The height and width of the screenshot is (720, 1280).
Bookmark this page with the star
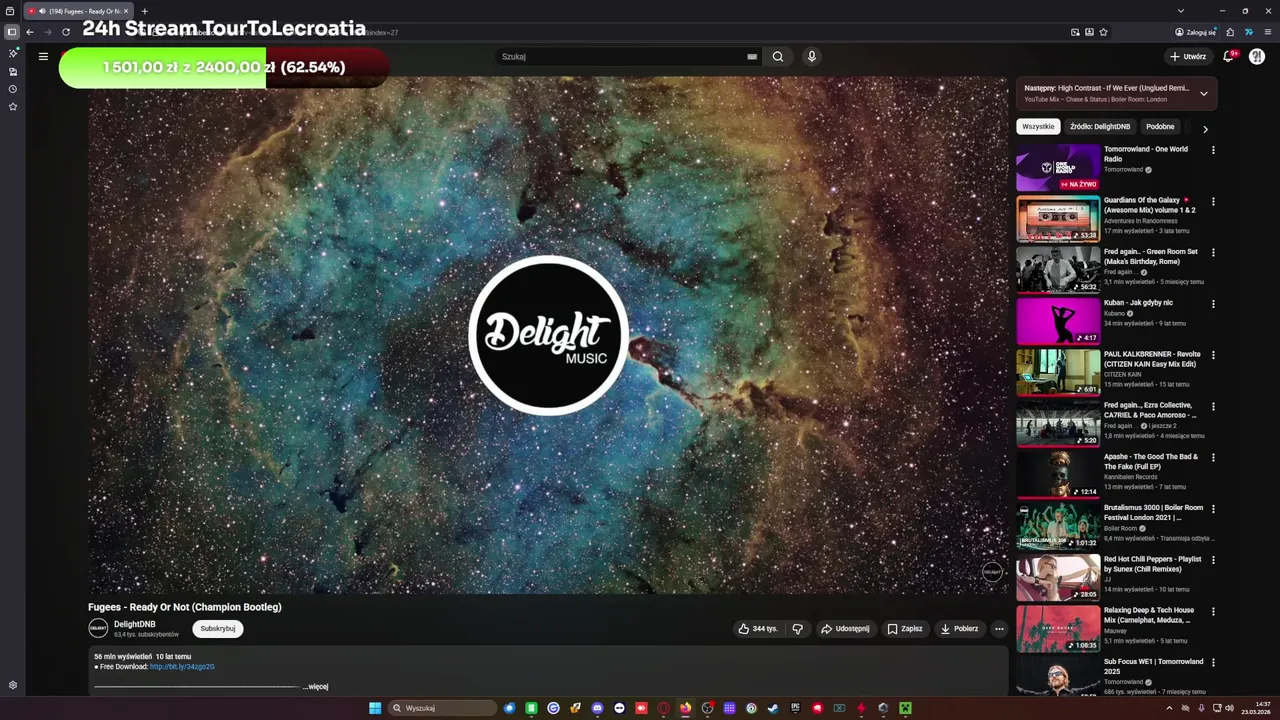pos(1103,32)
